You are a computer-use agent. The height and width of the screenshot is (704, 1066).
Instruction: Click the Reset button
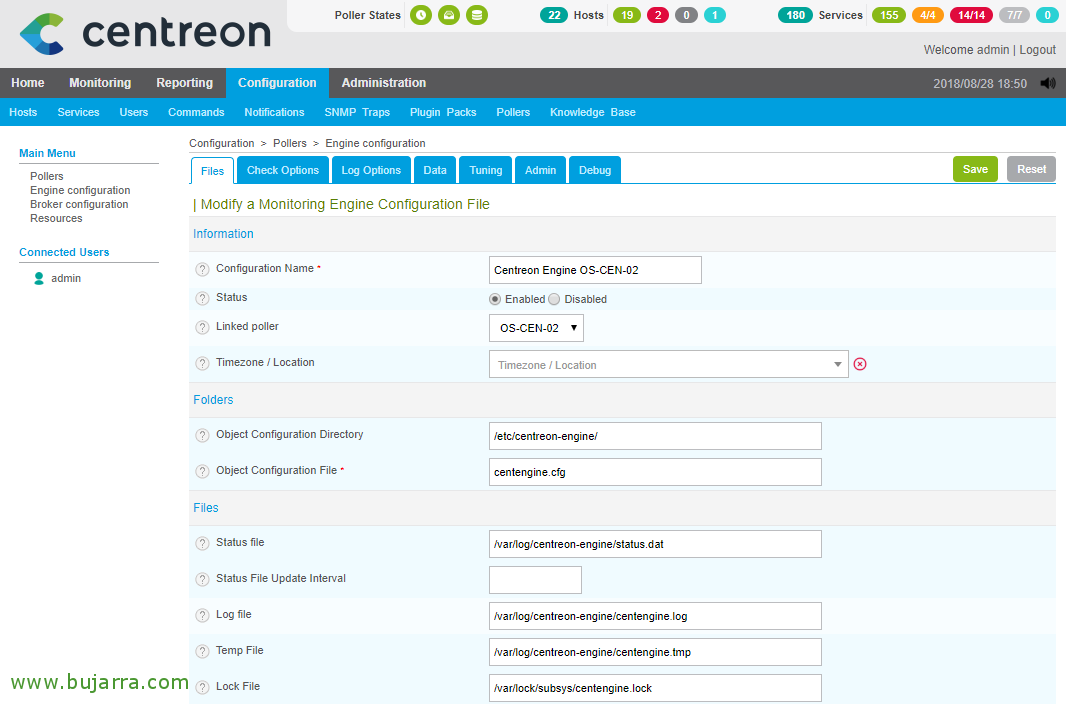tap(1031, 169)
